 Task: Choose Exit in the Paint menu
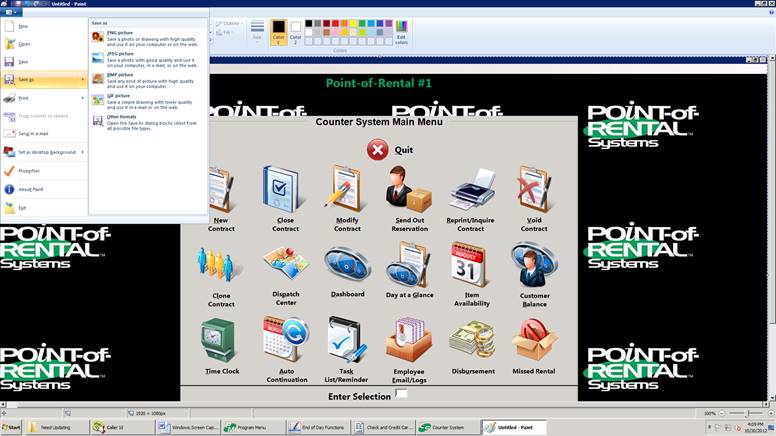tap(44, 208)
